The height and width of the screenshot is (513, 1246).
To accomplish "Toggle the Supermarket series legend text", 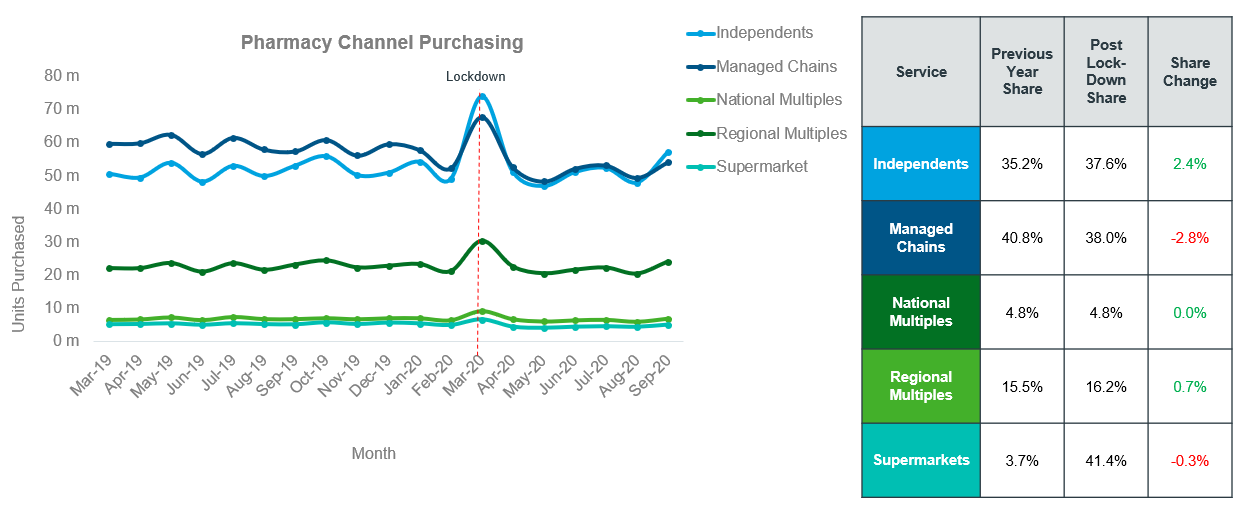I will point(762,167).
